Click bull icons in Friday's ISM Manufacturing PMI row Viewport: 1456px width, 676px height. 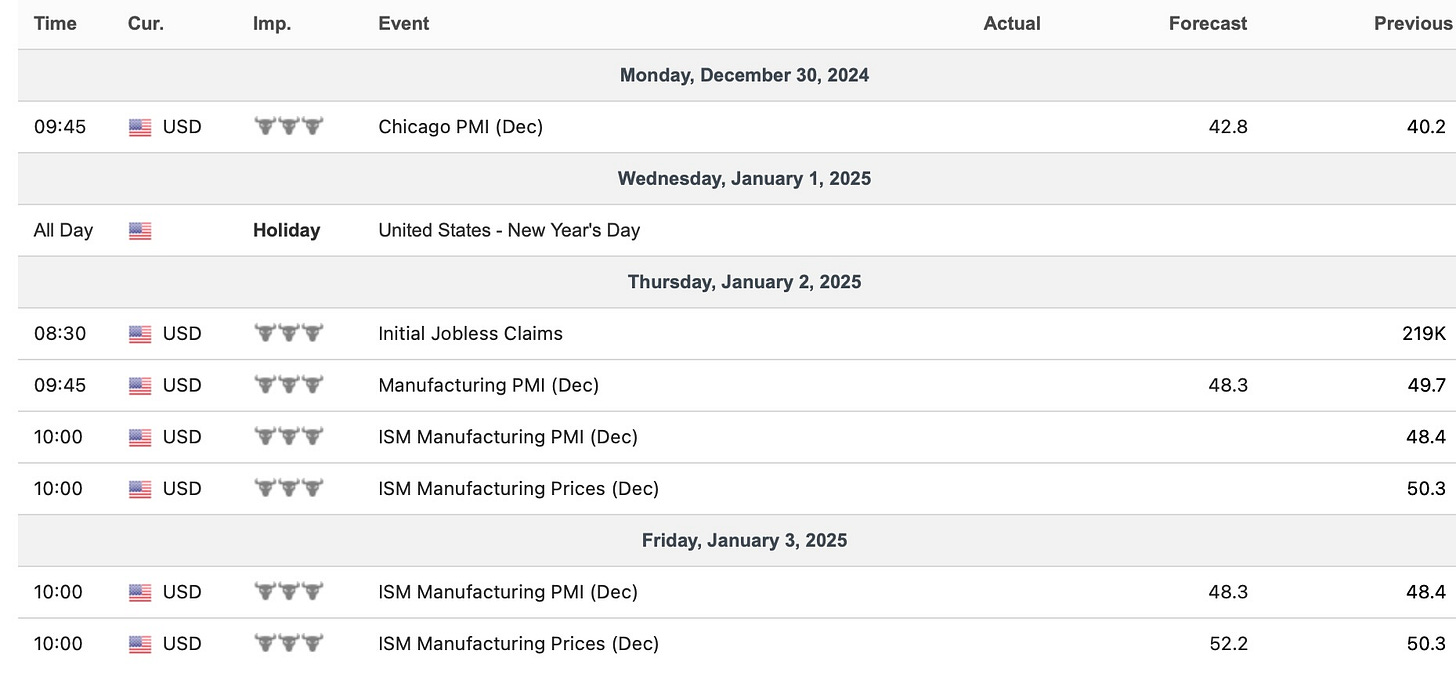(x=288, y=592)
